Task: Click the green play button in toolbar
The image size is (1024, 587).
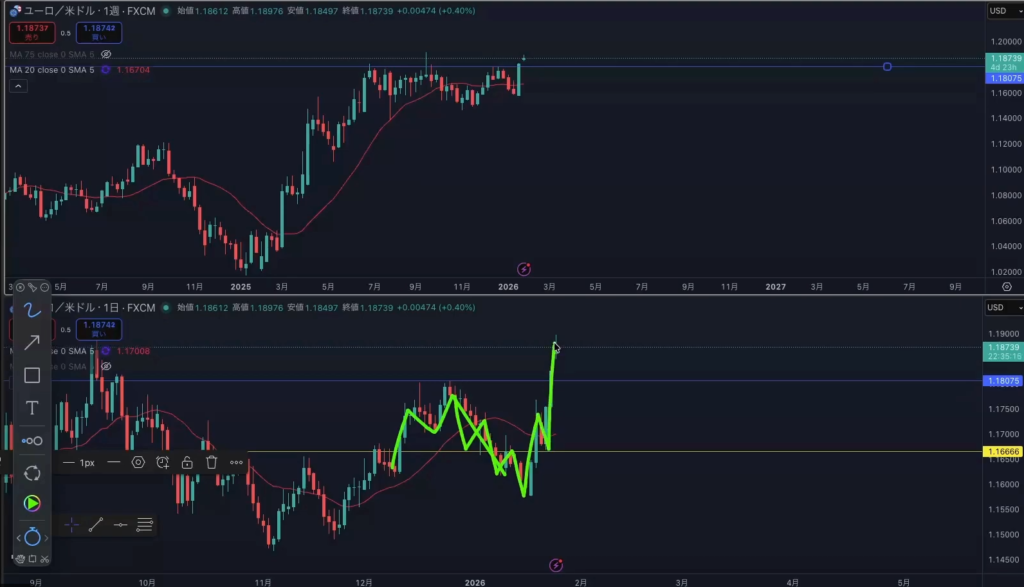Action: (x=32, y=503)
